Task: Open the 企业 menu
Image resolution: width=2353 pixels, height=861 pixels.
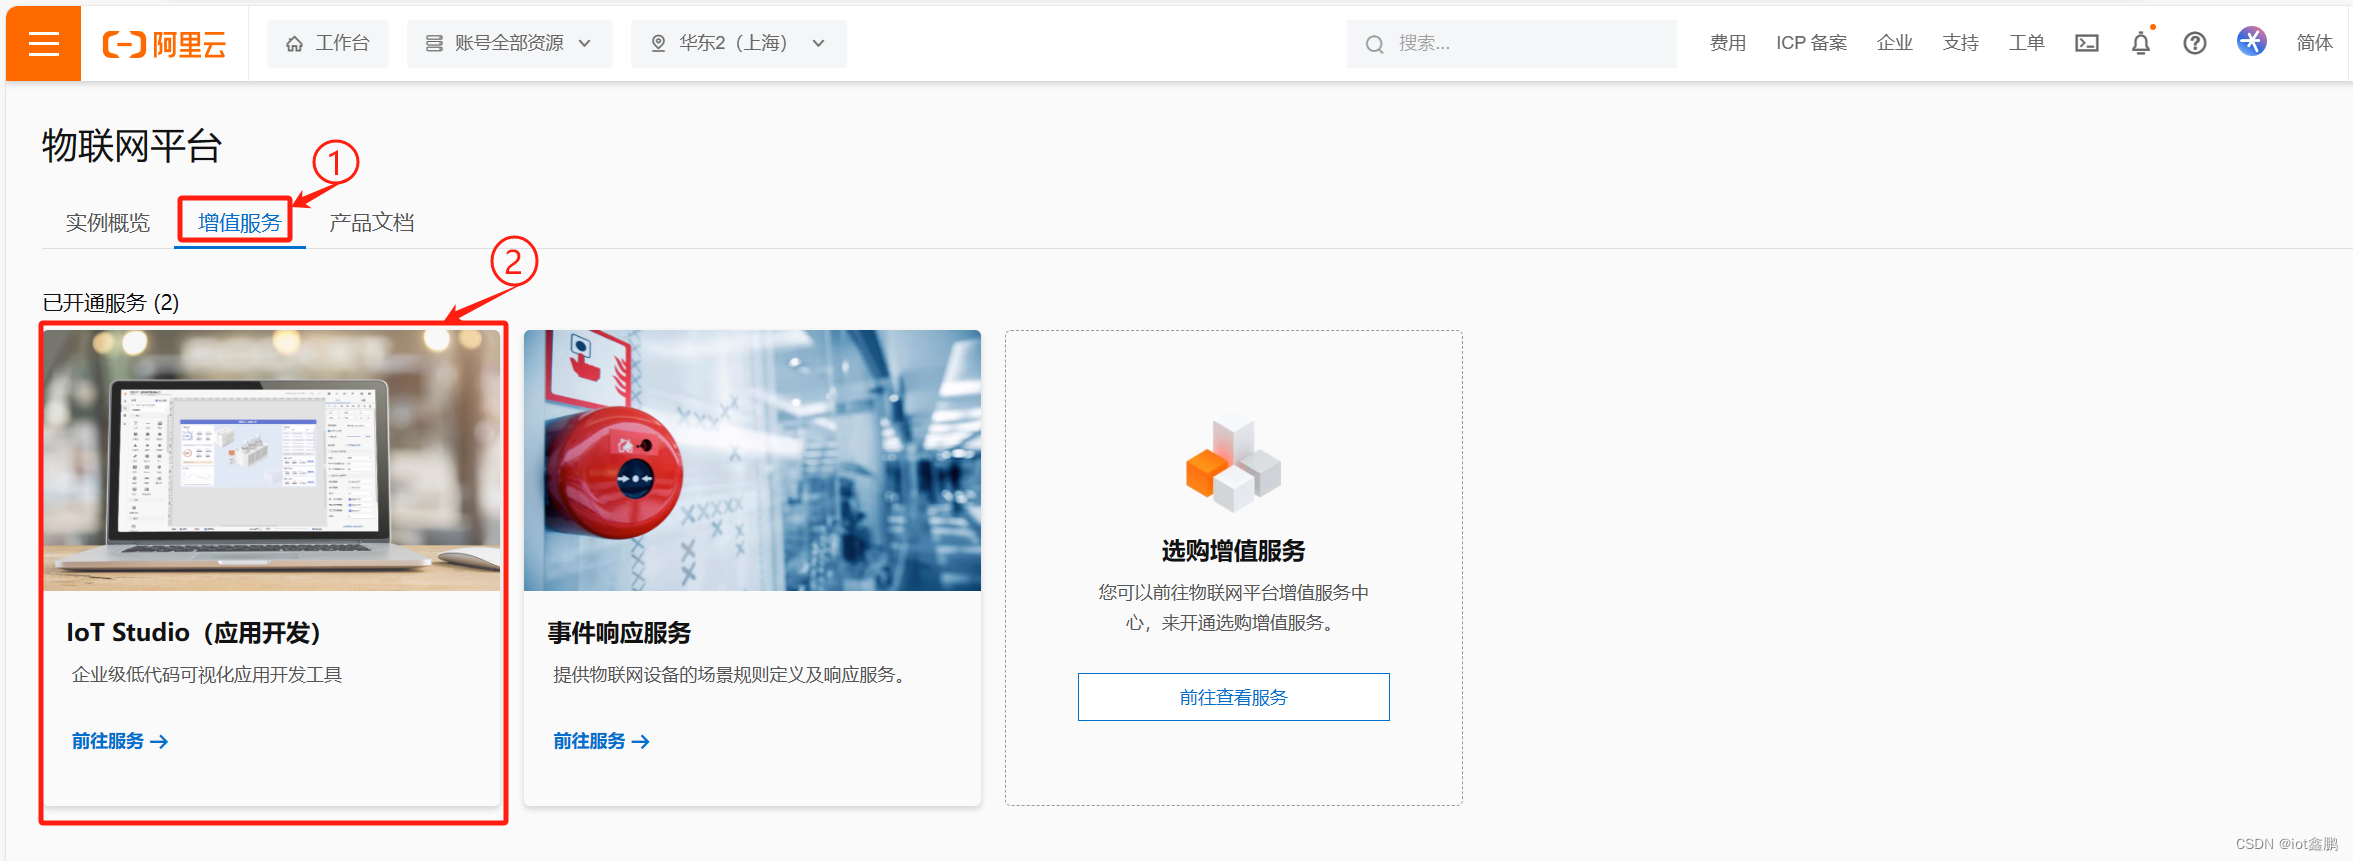Action: 1894,43
